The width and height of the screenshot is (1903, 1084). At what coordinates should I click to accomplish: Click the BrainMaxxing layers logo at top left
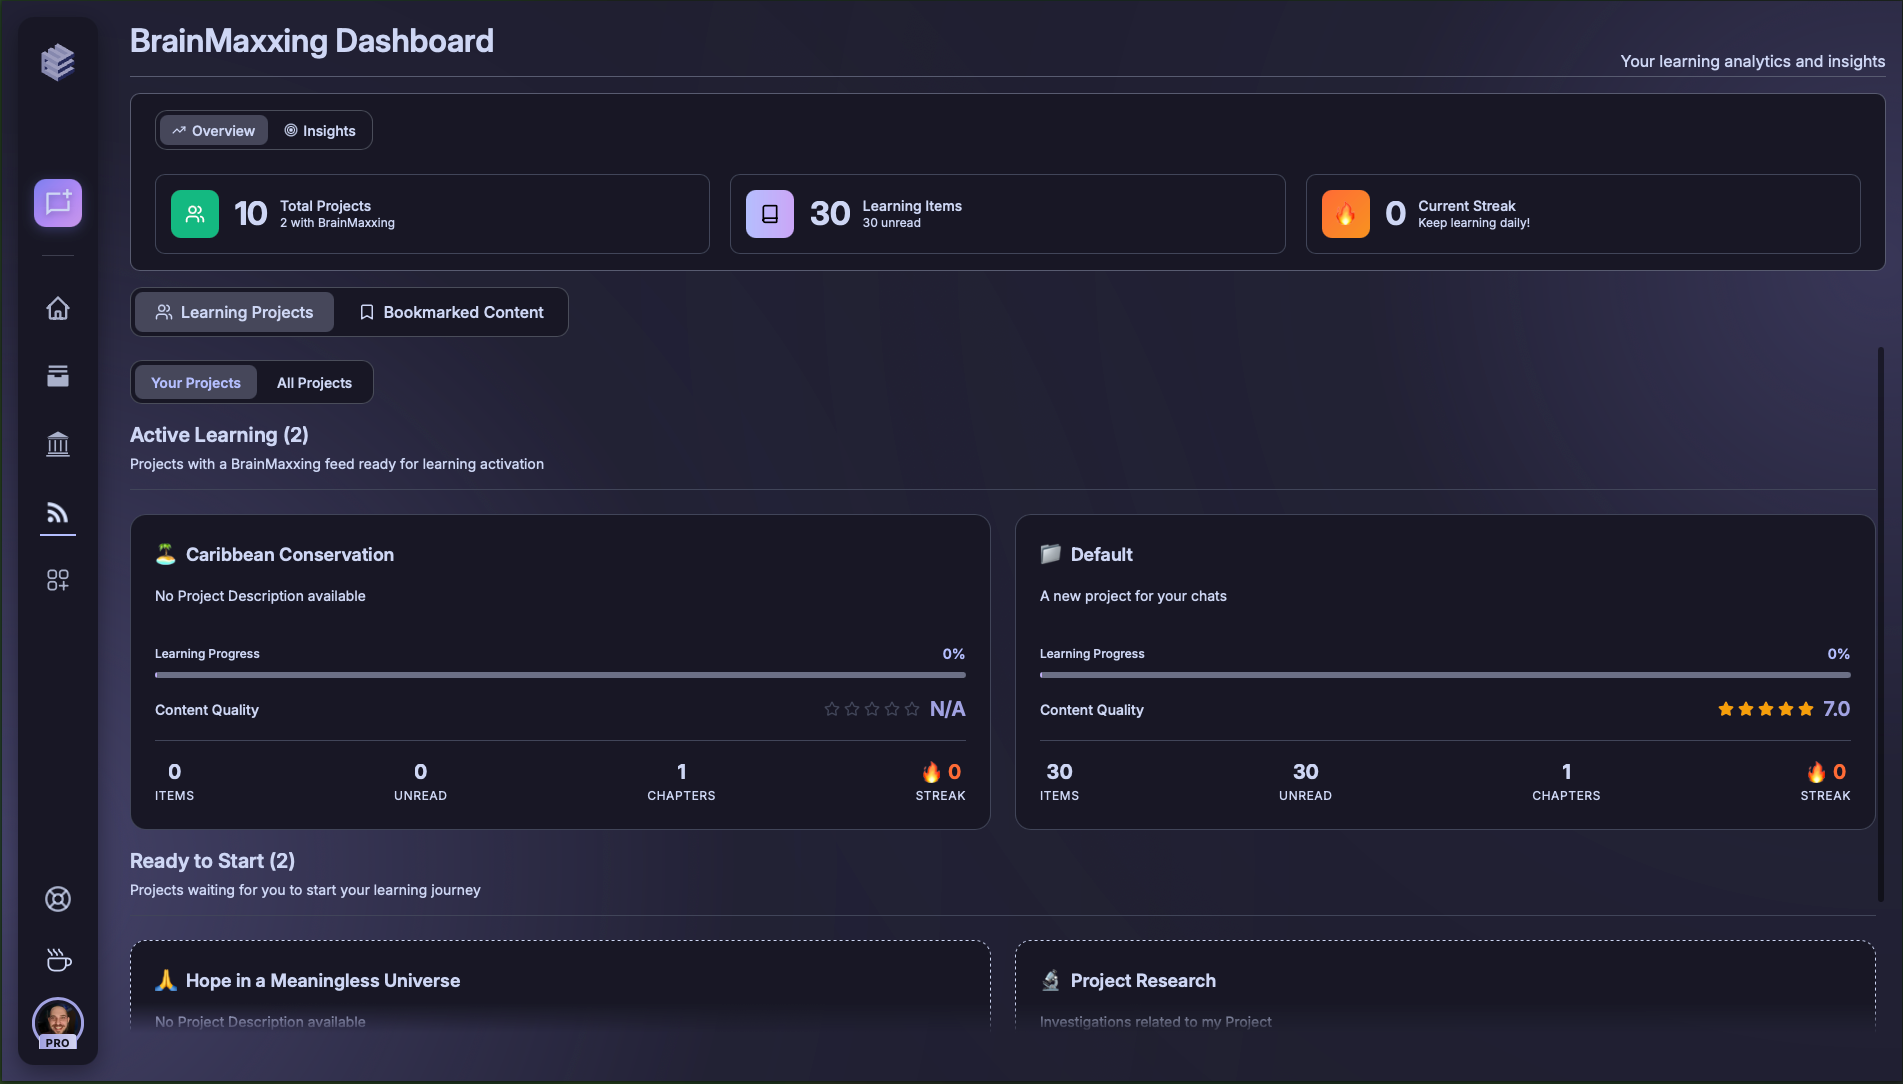tap(57, 62)
